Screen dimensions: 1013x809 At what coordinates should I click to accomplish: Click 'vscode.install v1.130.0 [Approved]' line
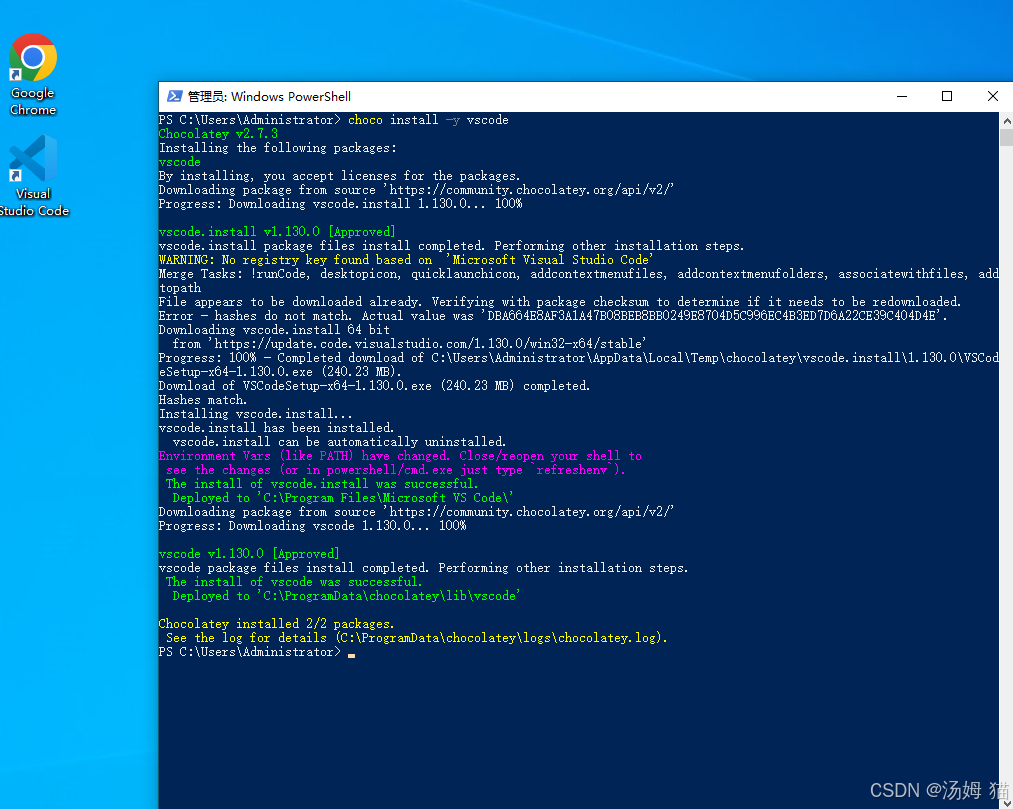[x=277, y=231]
